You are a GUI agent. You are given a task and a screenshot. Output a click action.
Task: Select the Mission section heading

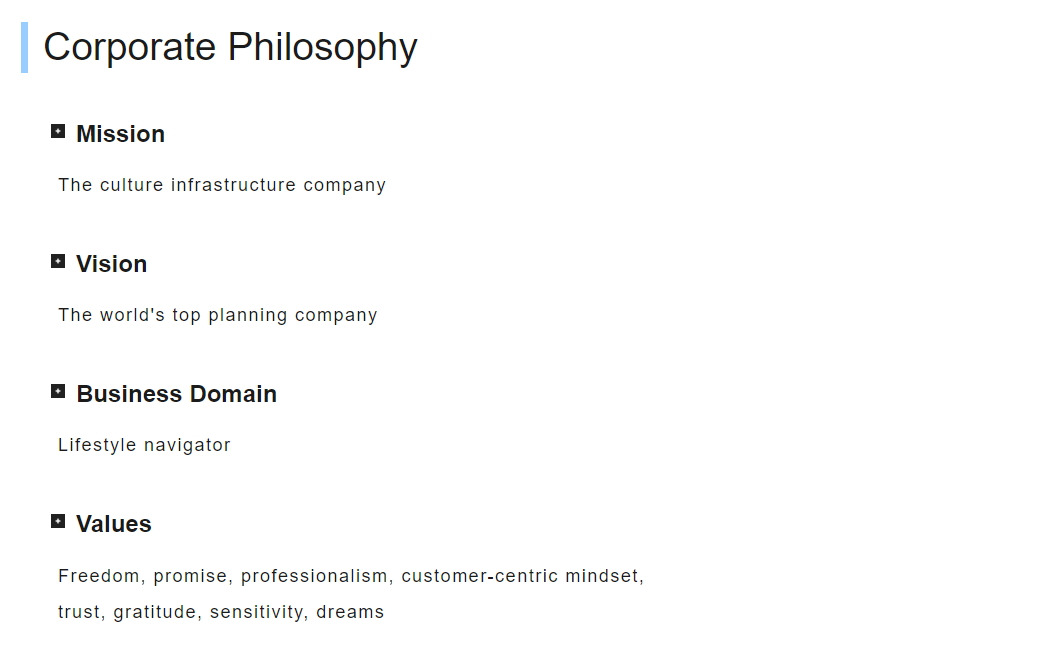coord(120,133)
